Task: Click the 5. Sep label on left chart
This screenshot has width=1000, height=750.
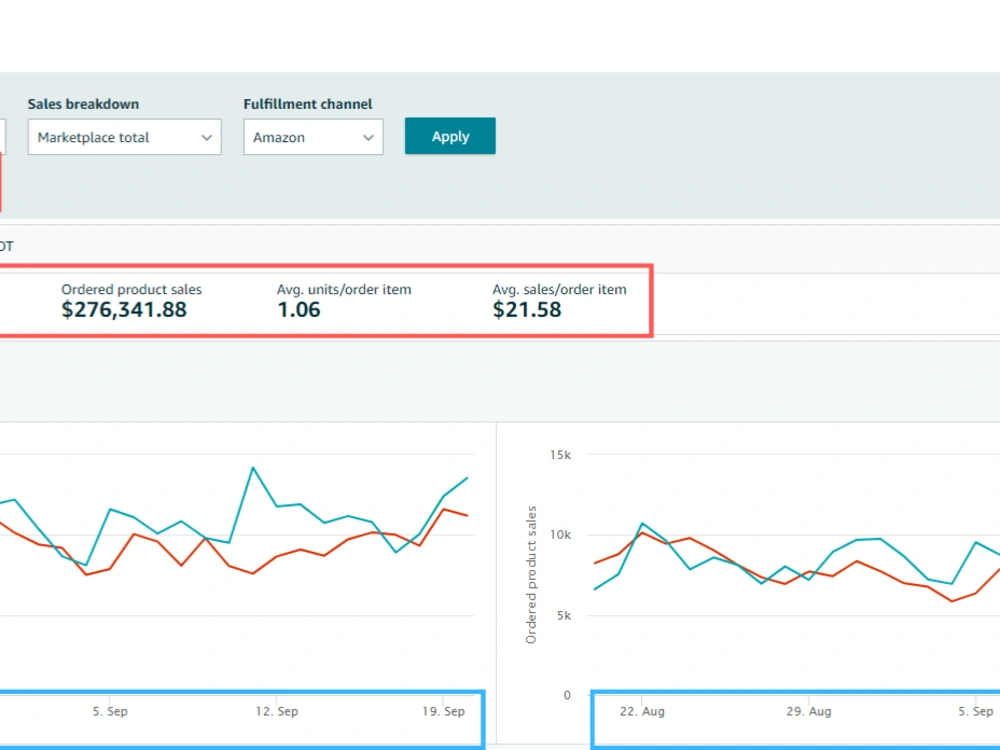Action: 110,711
